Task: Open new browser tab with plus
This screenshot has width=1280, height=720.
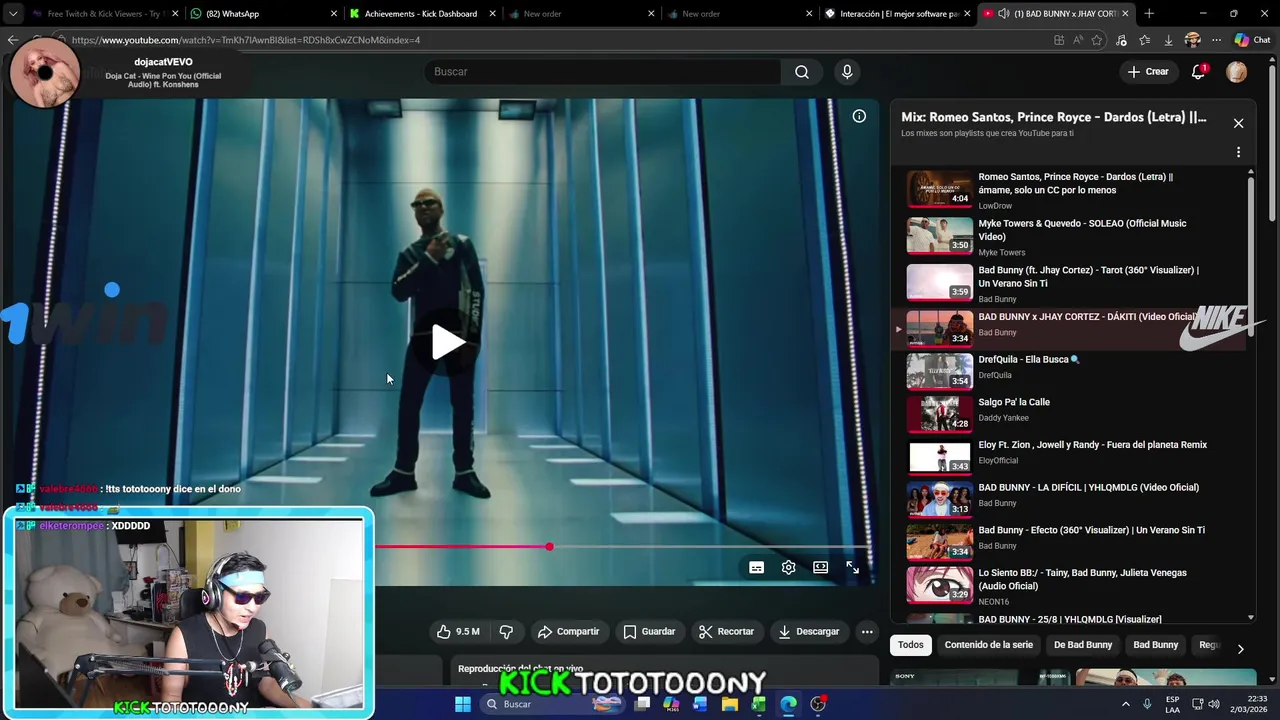Action: [x=1149, y=14]
